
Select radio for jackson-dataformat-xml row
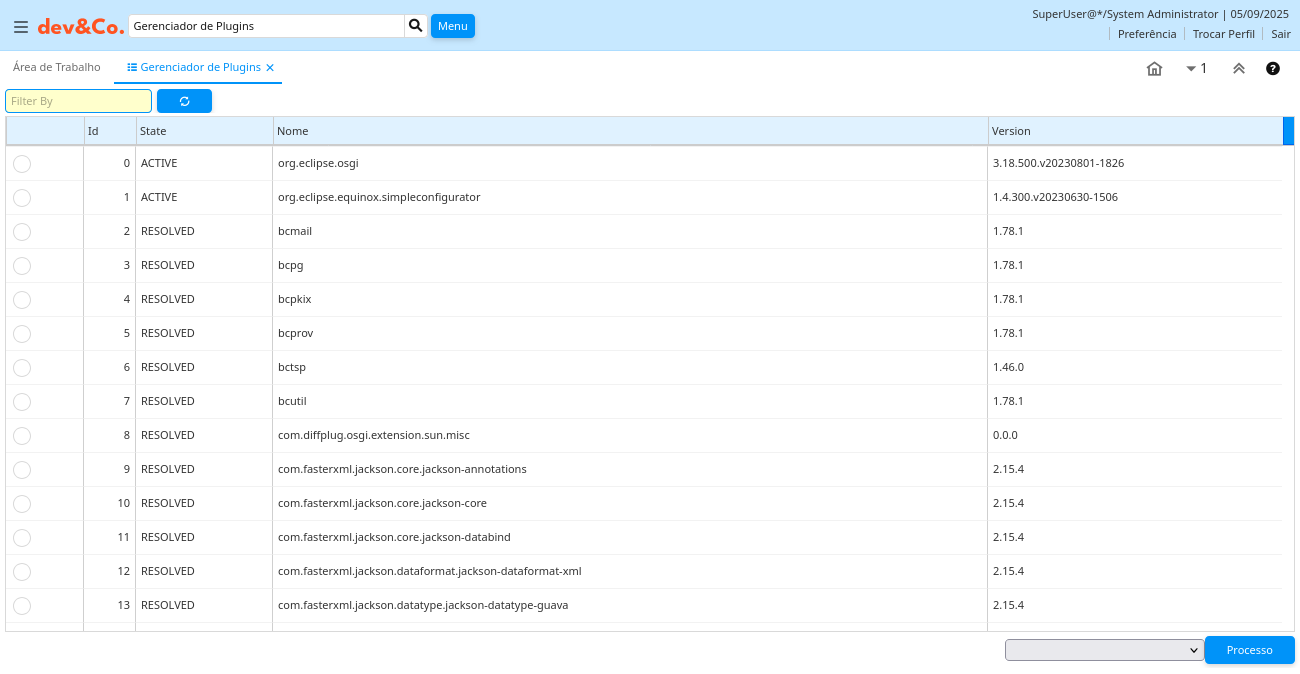pos(22,572)
